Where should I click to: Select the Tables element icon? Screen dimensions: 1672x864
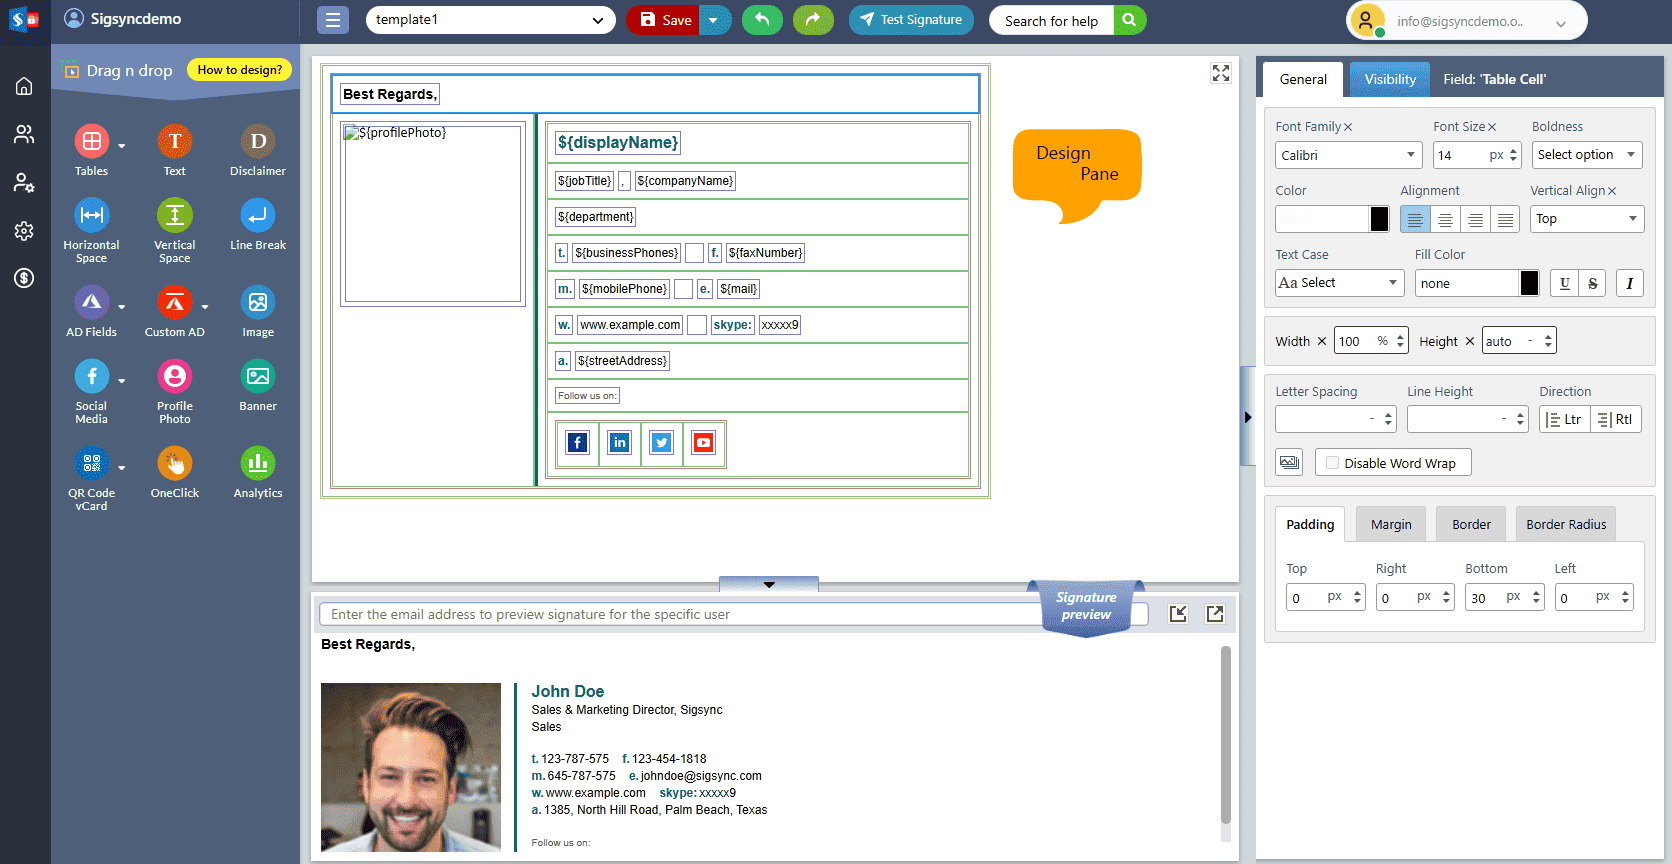[92, 142]
